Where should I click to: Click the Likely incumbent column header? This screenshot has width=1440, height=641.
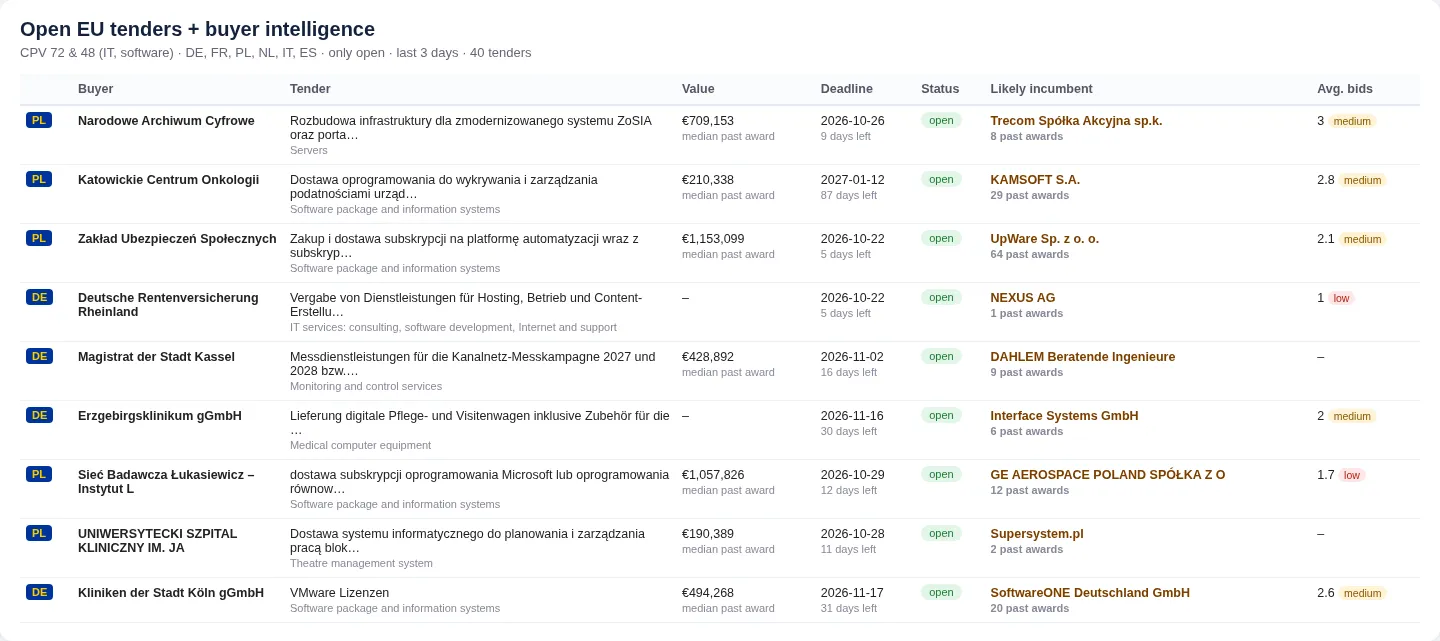[1041, 89]
